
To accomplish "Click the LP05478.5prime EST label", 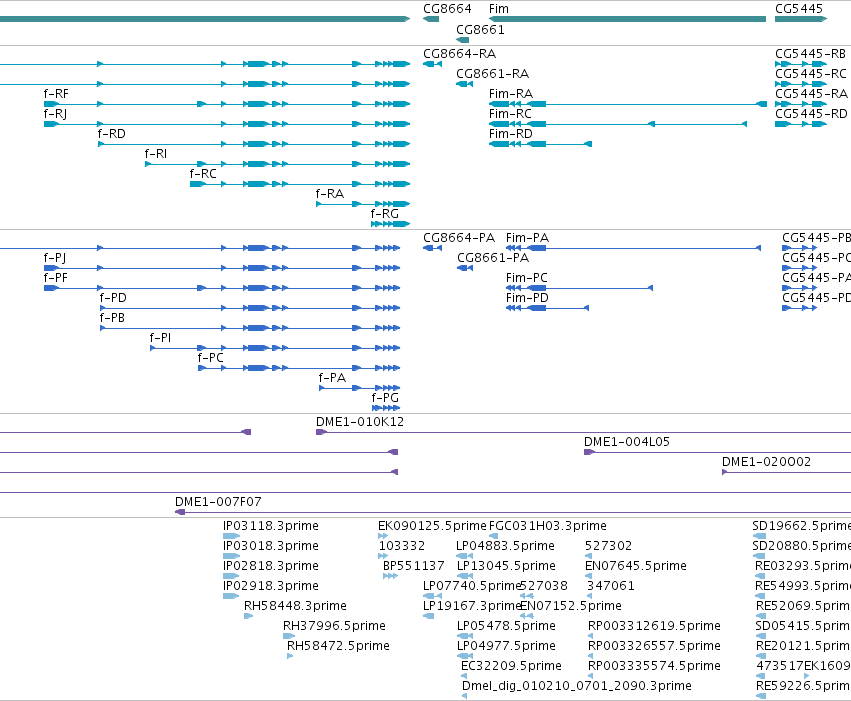I will pos(506,627).
